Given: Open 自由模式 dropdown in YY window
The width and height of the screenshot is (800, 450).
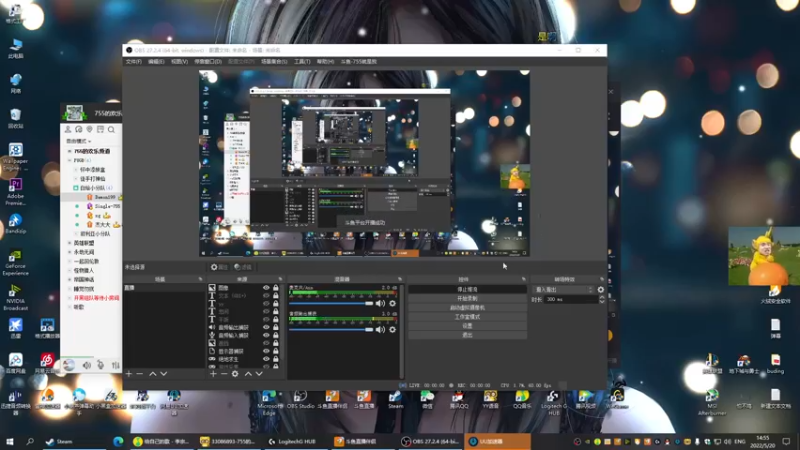Looking at the screenshot, I should pyautogui.click(x=79, y=141).
